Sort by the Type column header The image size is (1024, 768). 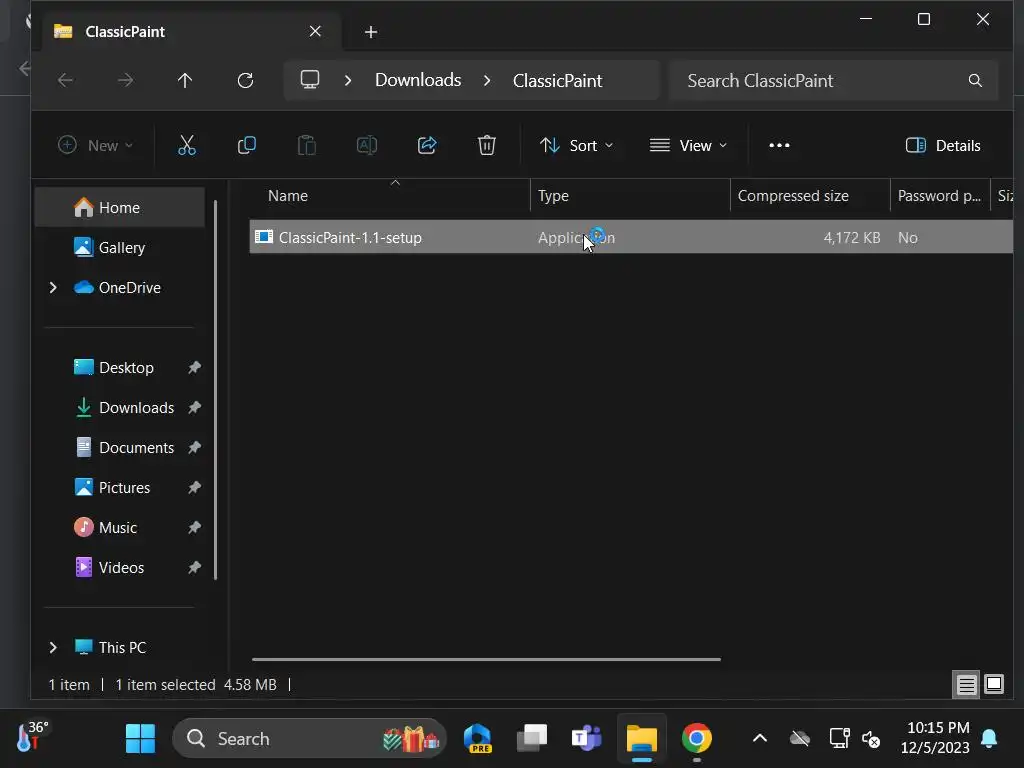click(x=630, y=195)
